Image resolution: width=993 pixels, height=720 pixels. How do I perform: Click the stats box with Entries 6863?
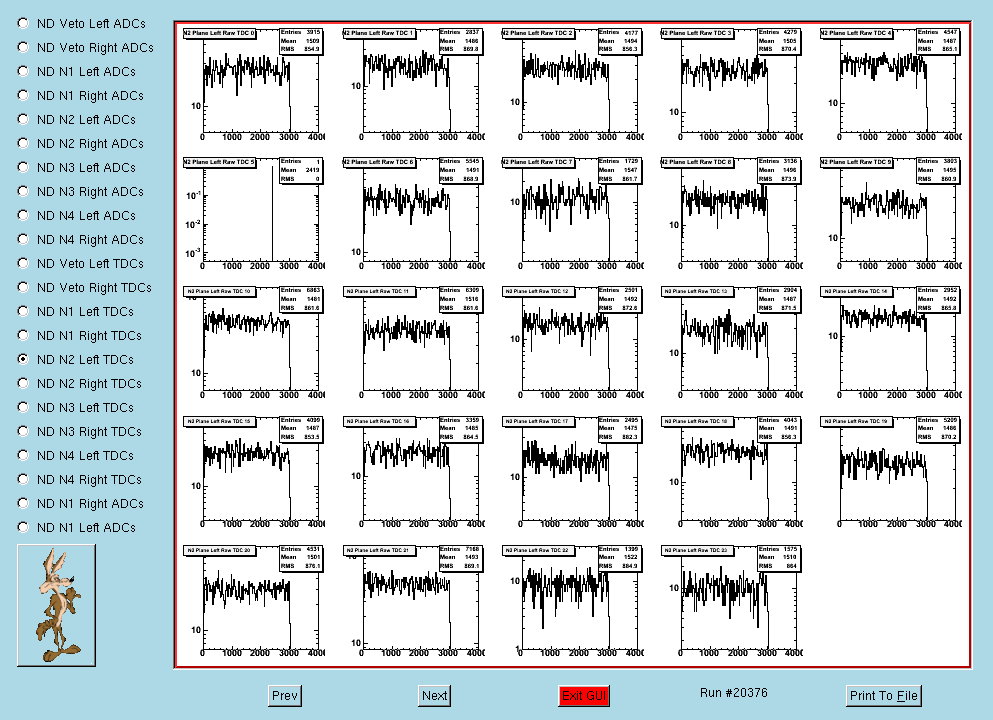coord(301,300)
